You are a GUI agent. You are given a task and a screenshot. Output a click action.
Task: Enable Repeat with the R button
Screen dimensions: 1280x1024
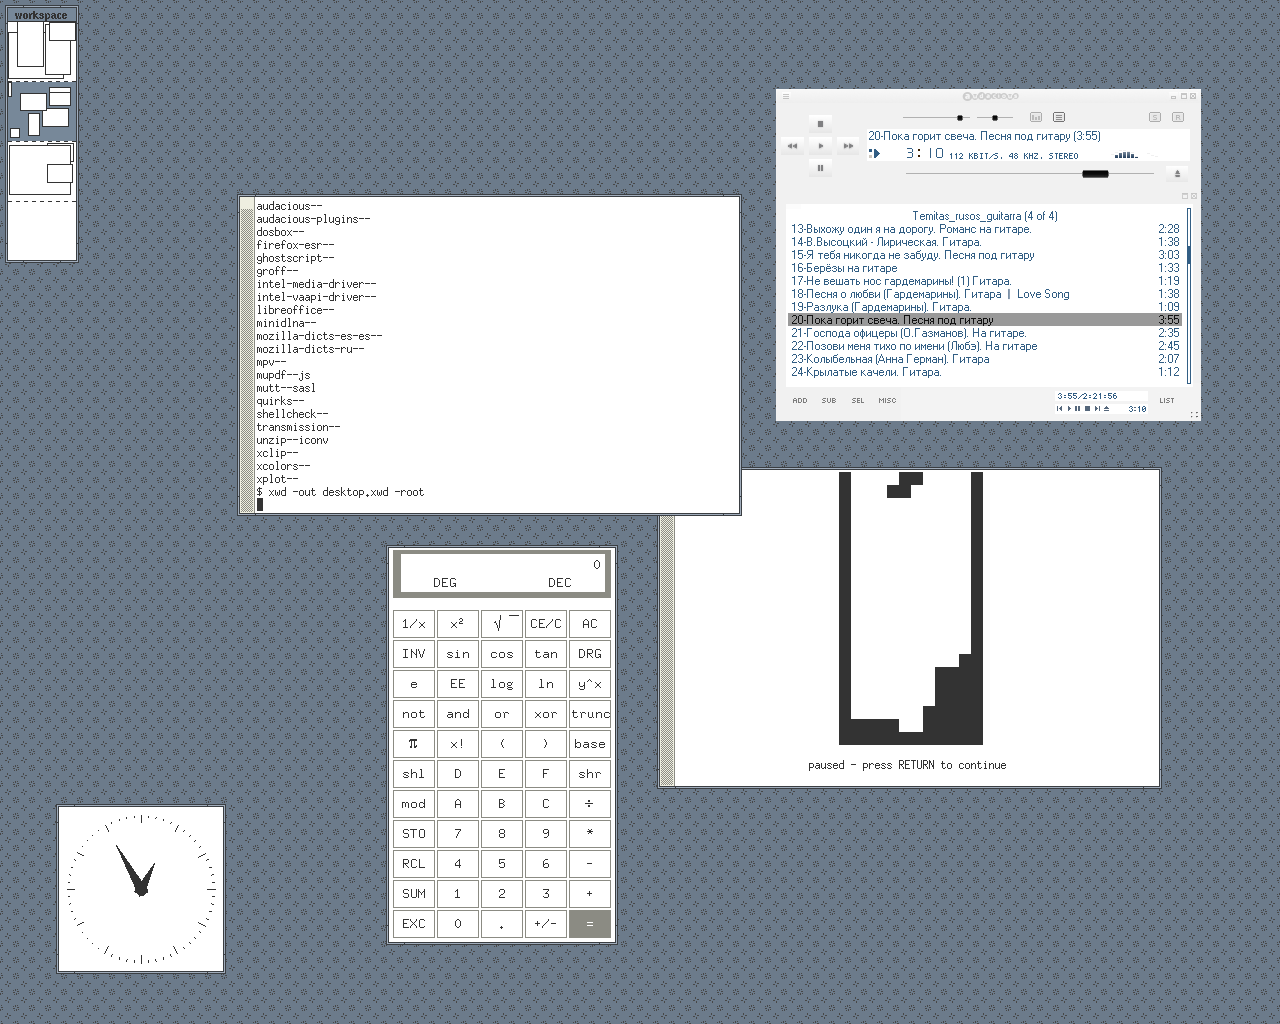(1178, 117)
